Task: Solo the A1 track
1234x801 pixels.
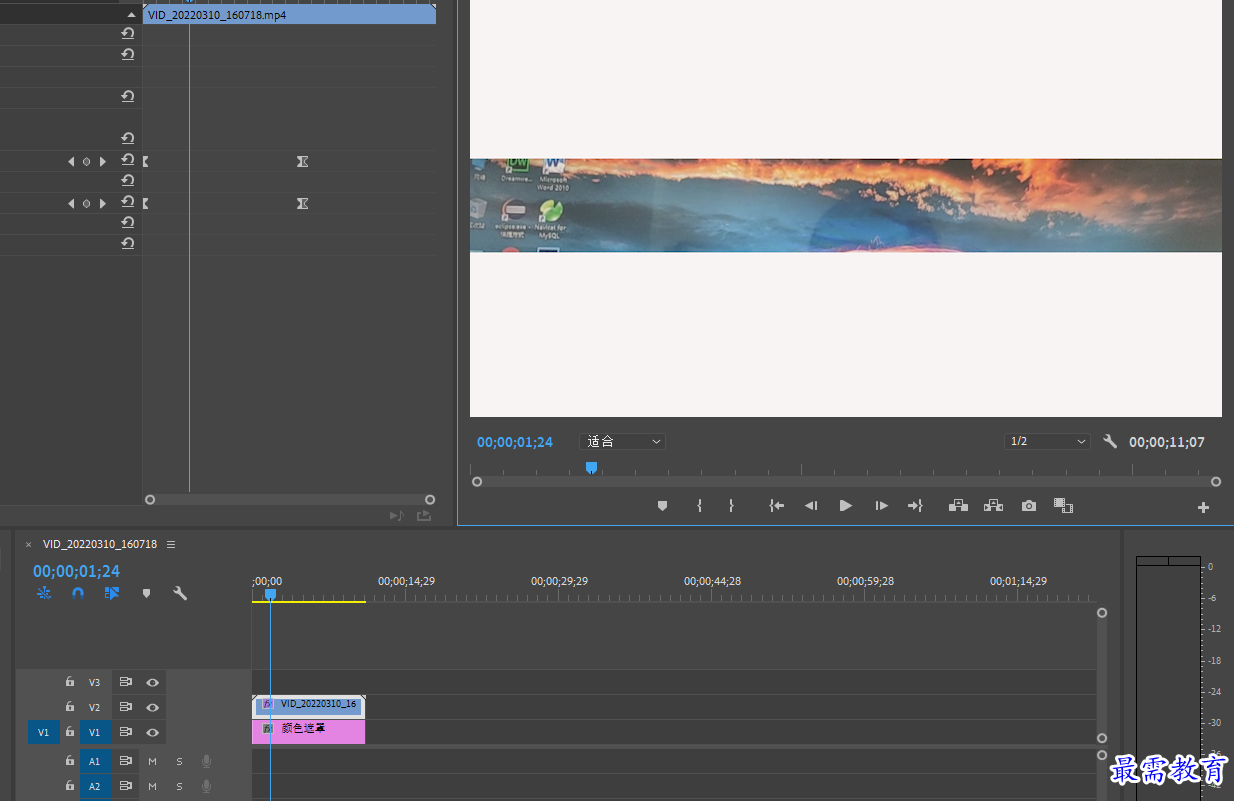Action: (x=180, y=761)
